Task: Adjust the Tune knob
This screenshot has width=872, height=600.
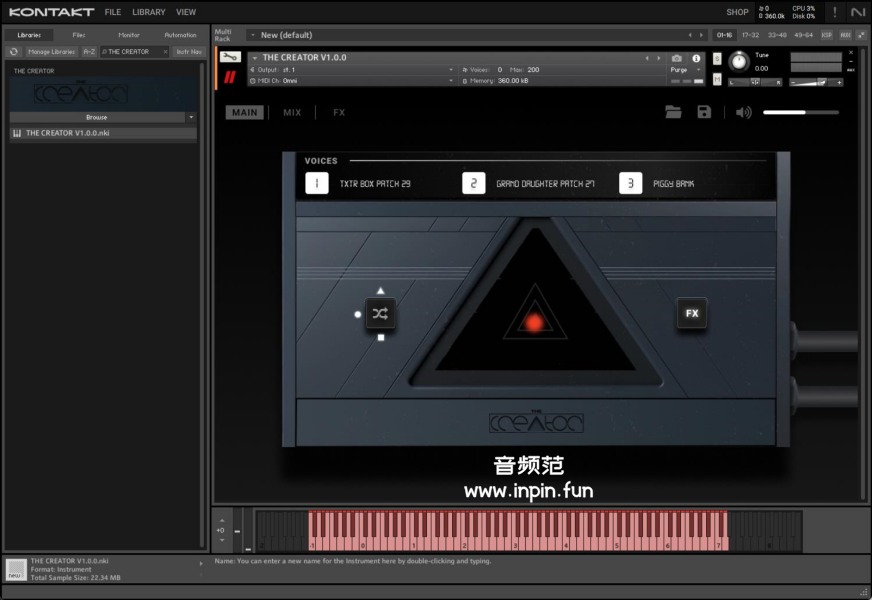Action: (739, 61)
